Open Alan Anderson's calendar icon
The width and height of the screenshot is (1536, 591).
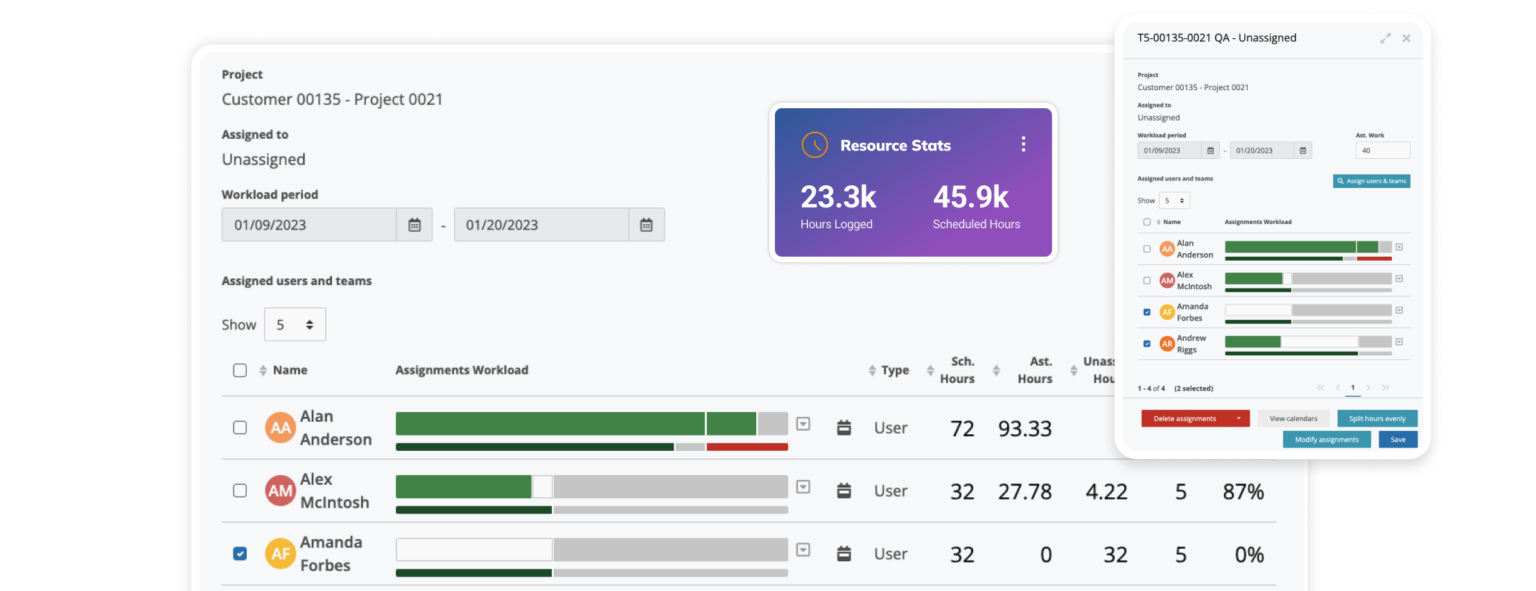[844, 427]
